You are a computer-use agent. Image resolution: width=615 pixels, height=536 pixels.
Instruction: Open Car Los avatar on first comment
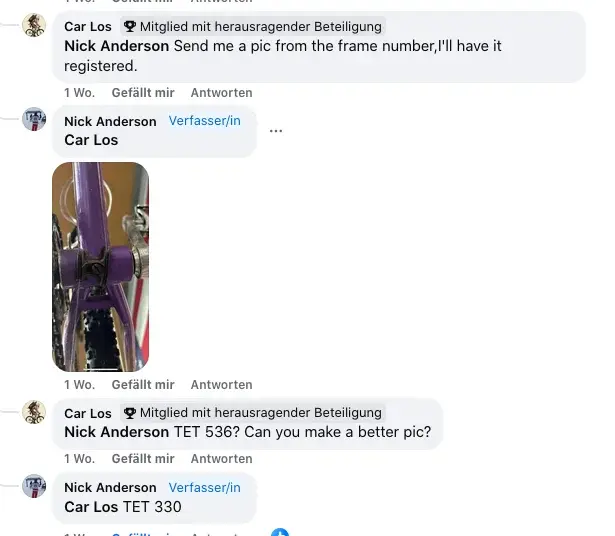pyautogui.click(x=34, y=25)
